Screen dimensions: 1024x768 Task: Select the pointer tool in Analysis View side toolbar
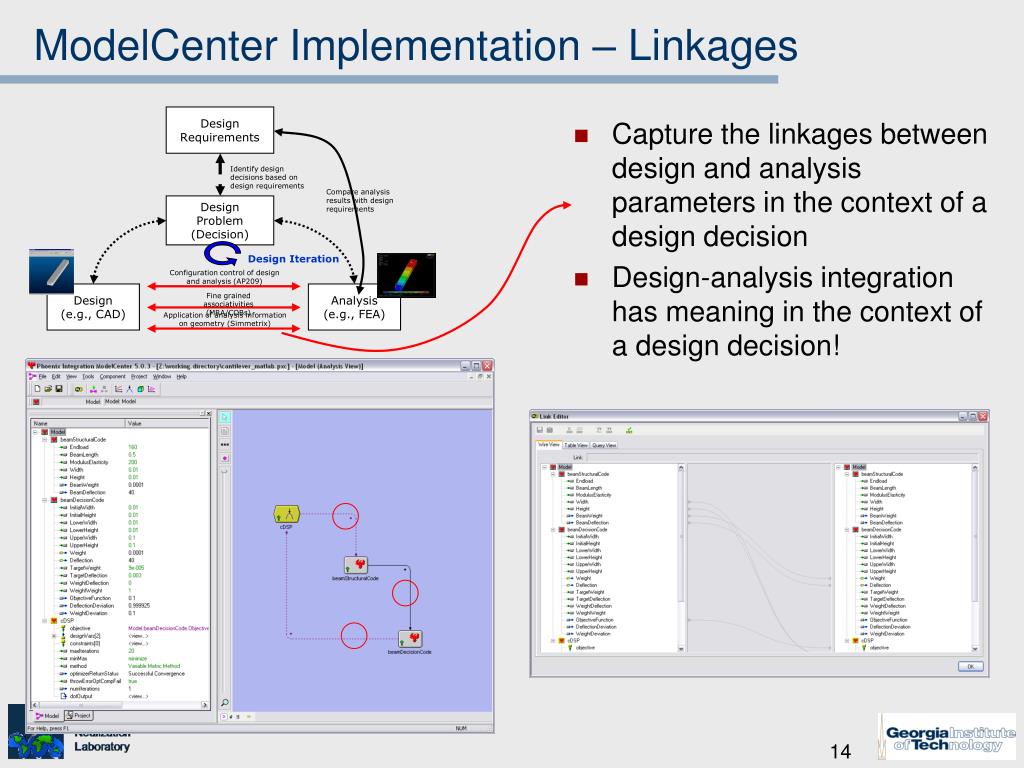[225, 417]
